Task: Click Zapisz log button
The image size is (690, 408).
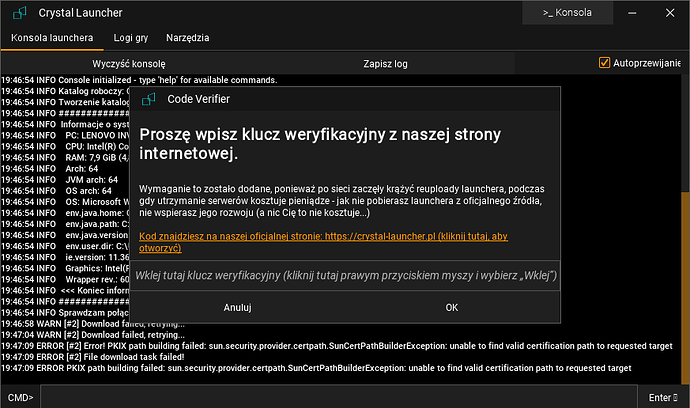Action: click(385, 64)
